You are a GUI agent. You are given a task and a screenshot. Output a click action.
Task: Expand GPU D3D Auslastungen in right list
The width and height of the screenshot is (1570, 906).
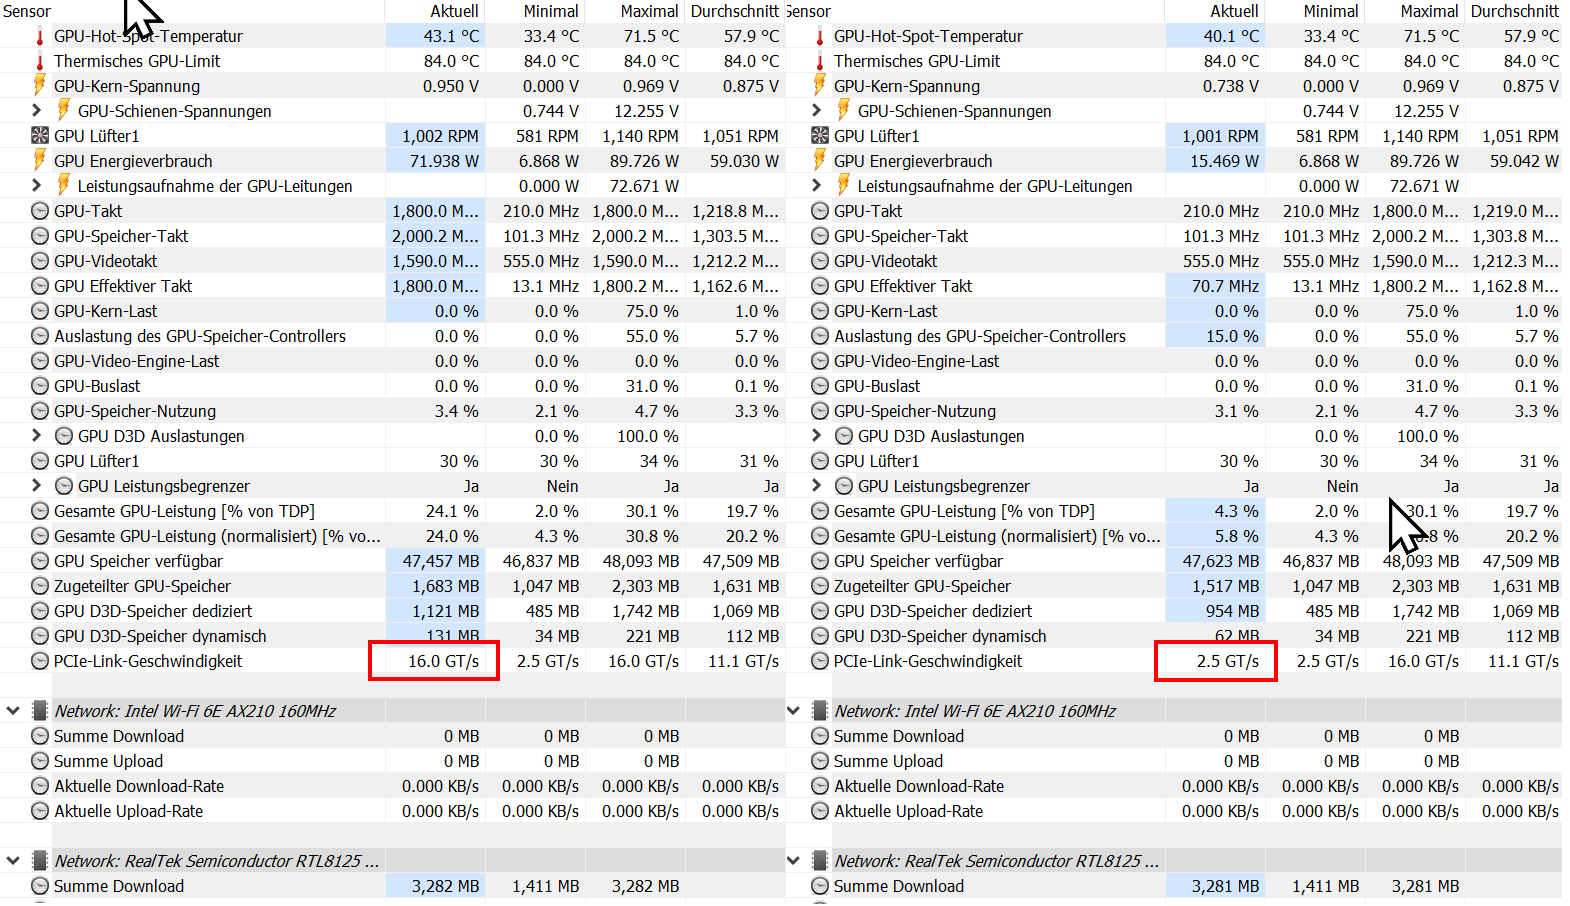pos(817,435)
